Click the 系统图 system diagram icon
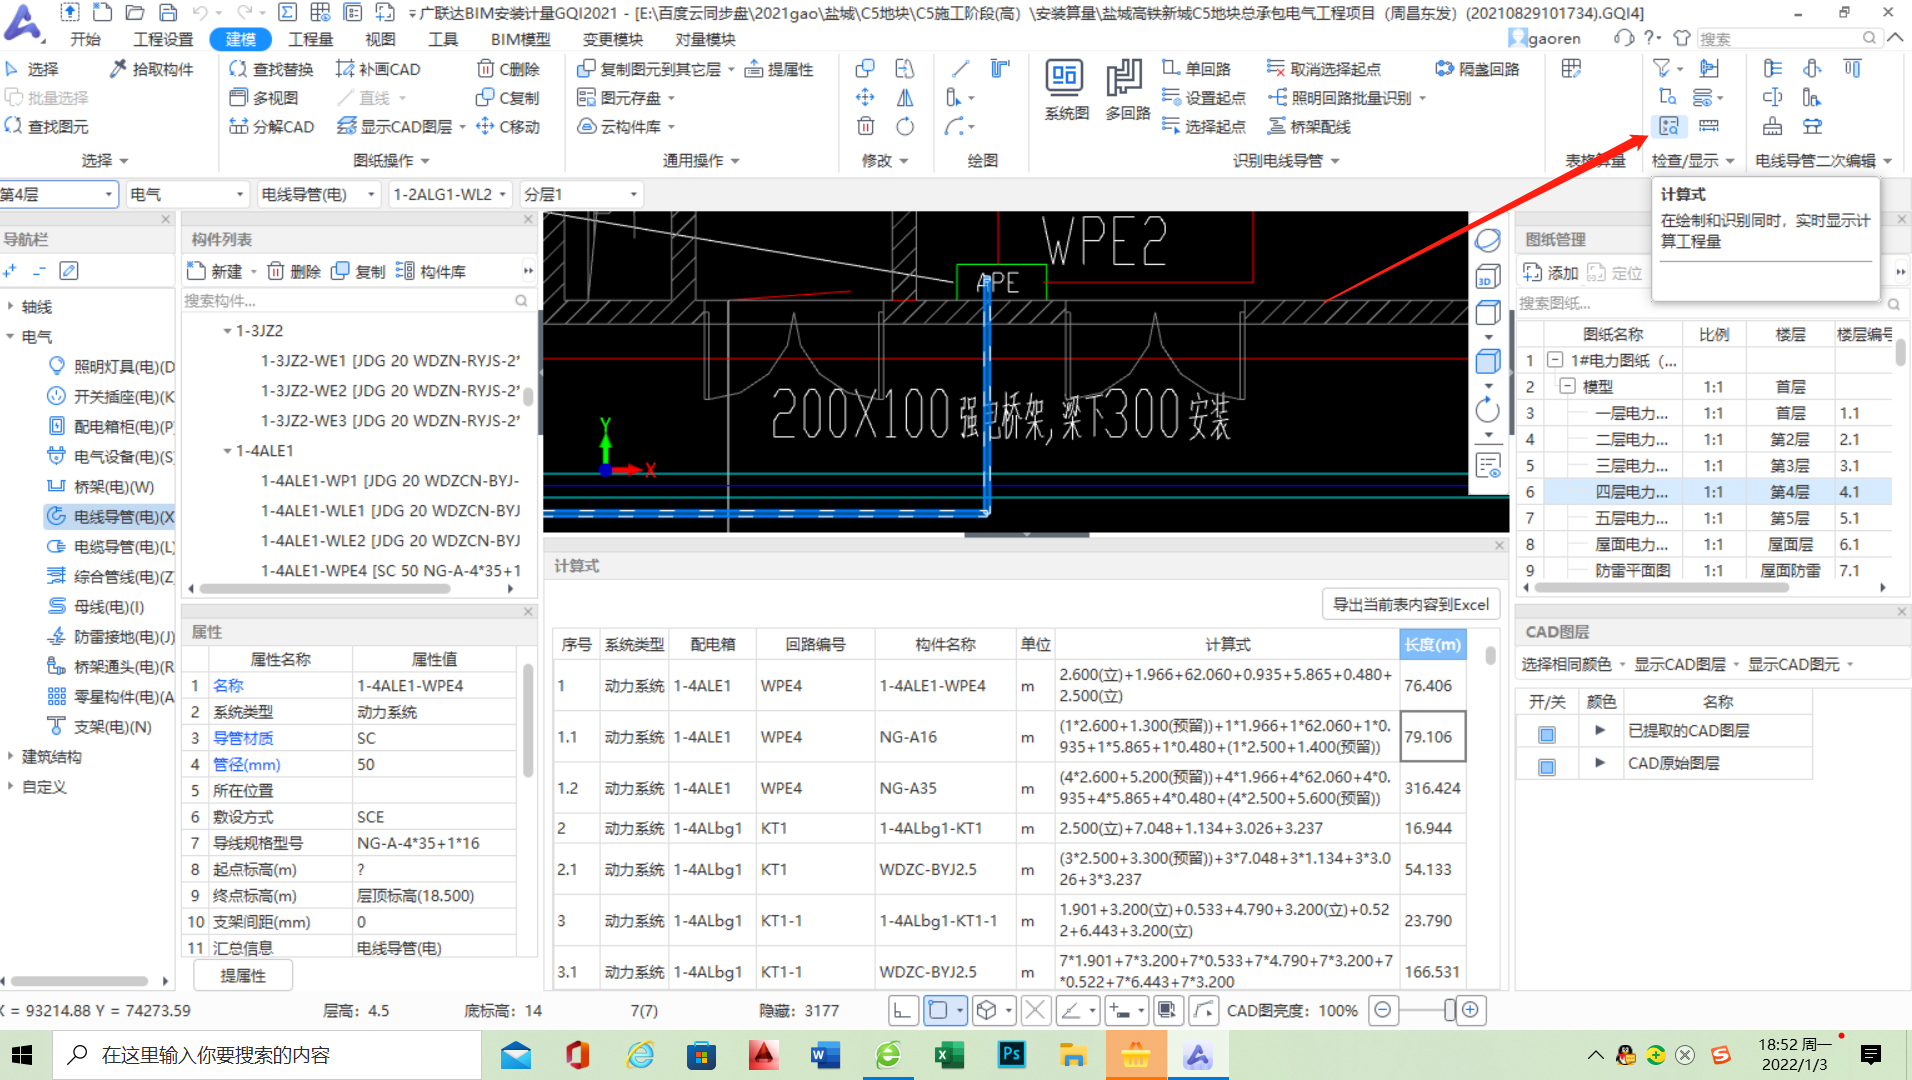The width and height of the screenshot is (1912, 1080). pos(1065,90)
